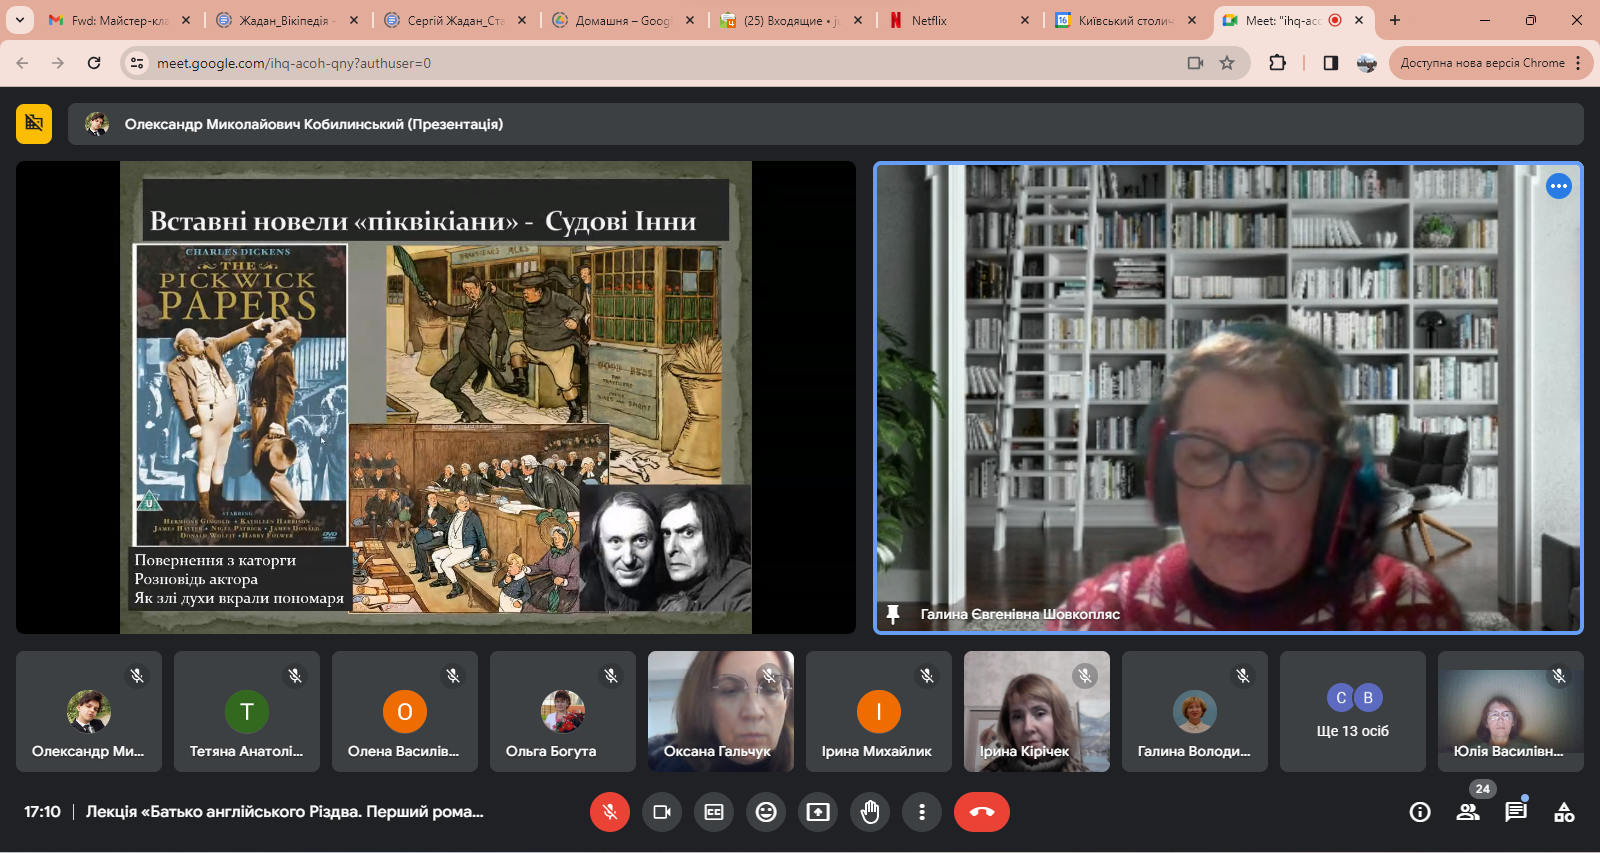Screen dimensions: 1600x853
Task: Show the participants list
Action: 1468,812
